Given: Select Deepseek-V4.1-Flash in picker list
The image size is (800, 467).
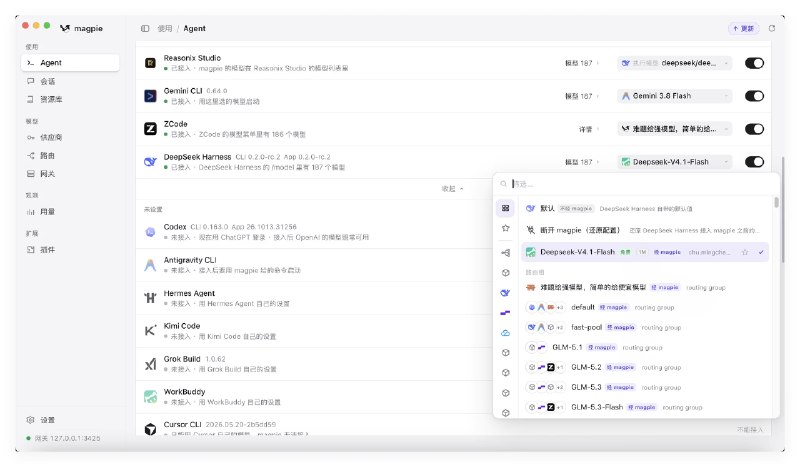Looking at the screenshot, I should [x=645, y=252].
